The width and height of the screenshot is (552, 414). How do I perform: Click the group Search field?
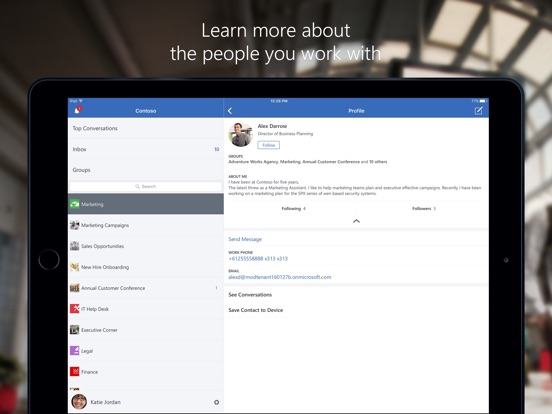click(146, 187)
